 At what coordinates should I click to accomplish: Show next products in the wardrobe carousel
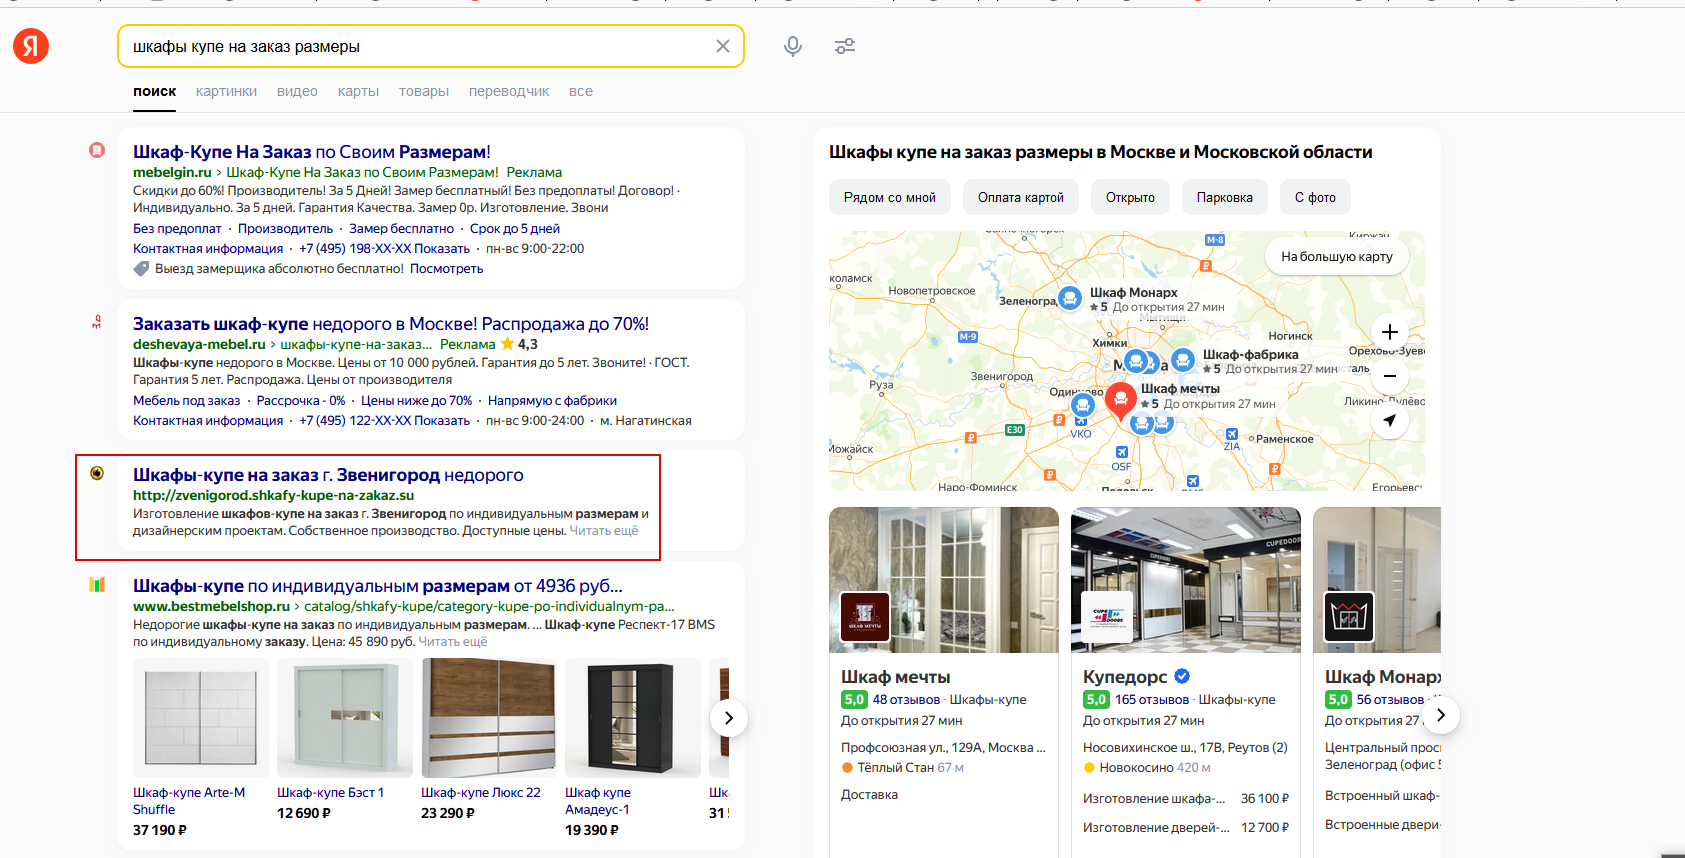[x=729, y=718]
